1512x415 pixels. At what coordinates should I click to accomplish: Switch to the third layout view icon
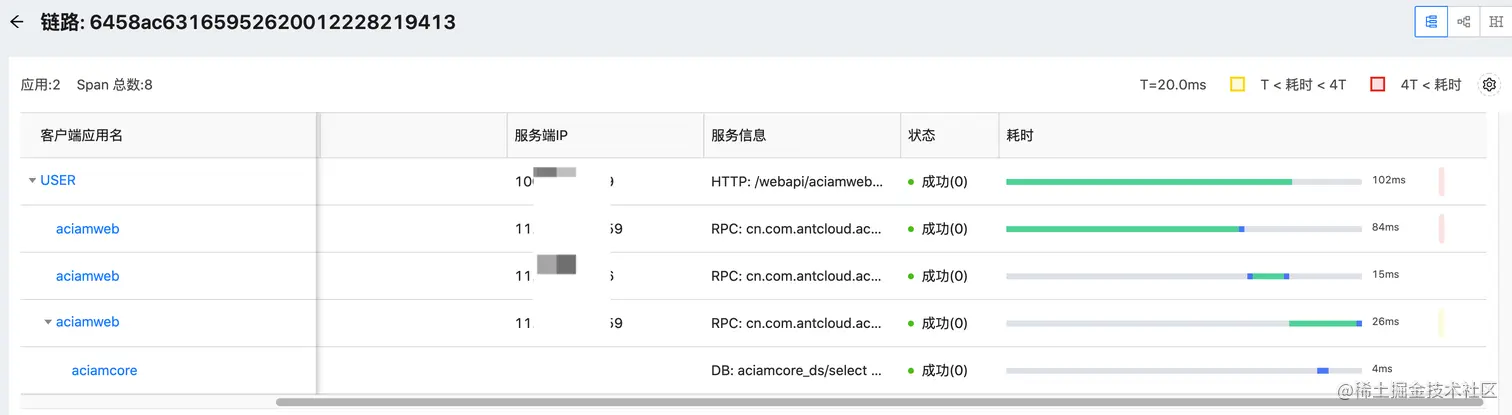point(1496,22)
